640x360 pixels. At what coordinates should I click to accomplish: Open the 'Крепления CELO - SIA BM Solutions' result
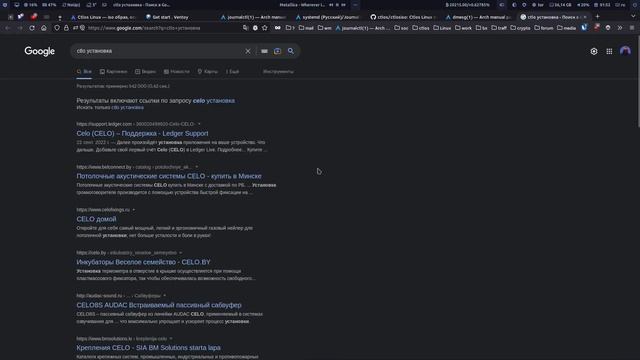point(148,348)
